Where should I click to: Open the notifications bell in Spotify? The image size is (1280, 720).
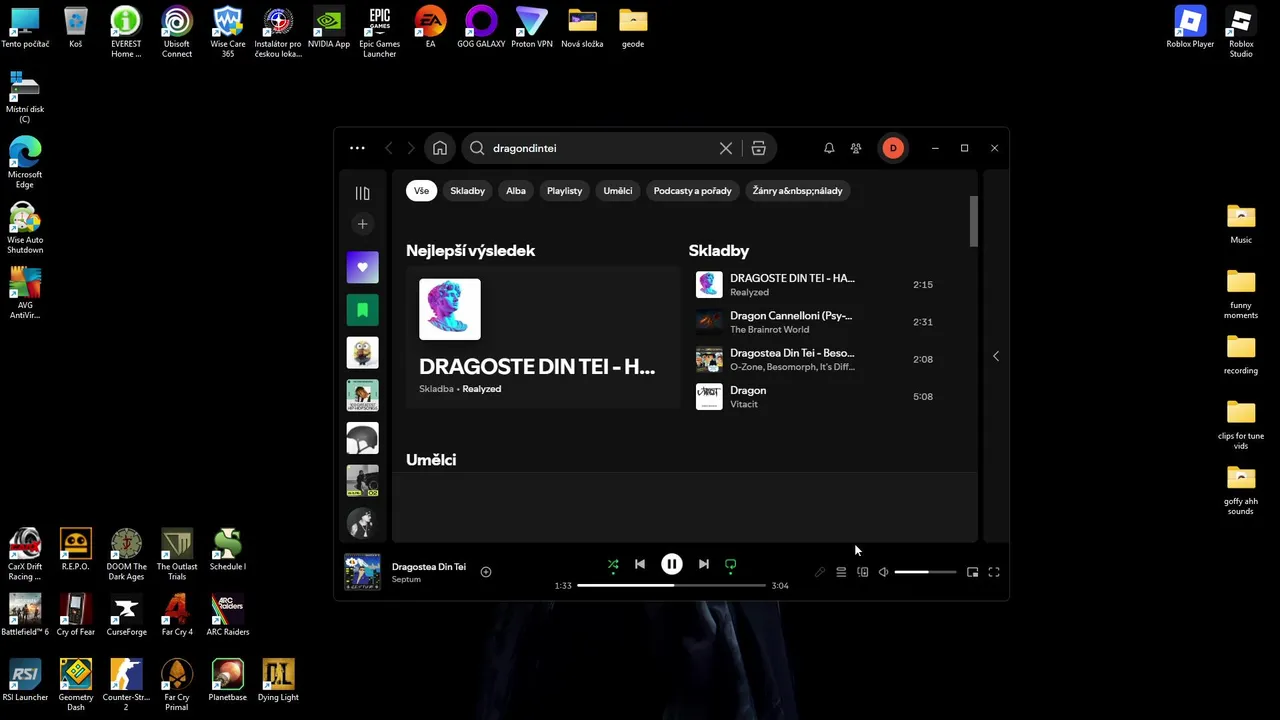829,148
